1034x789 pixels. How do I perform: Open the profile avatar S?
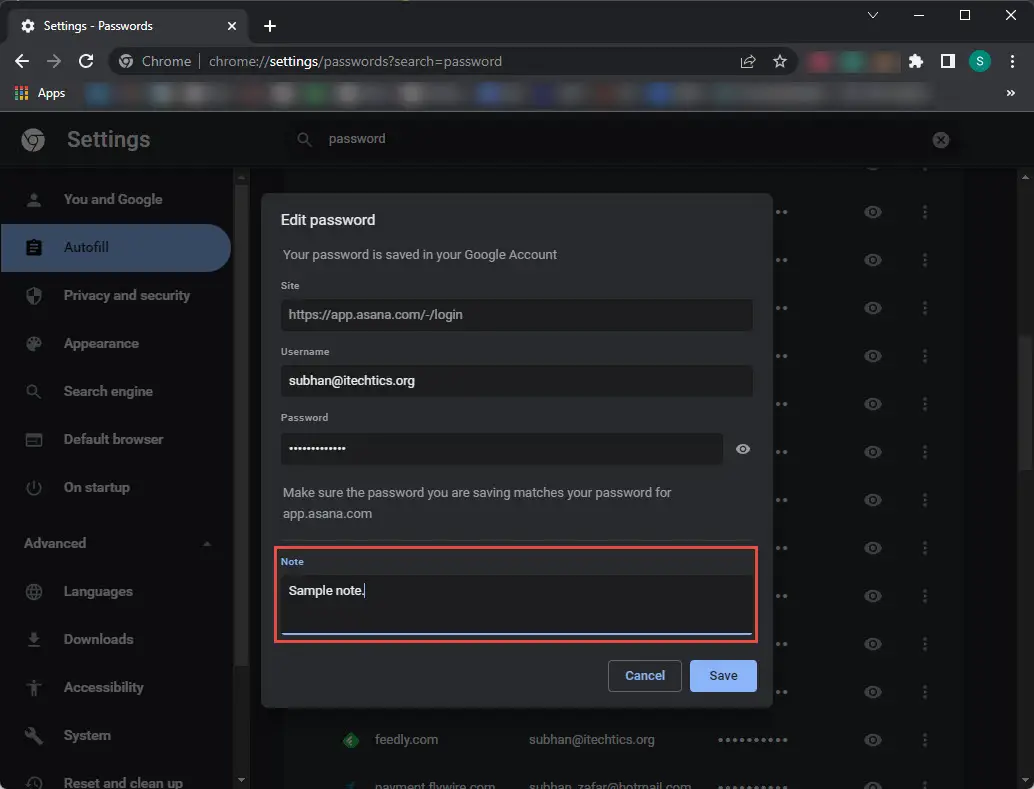(x=979, y=61)
